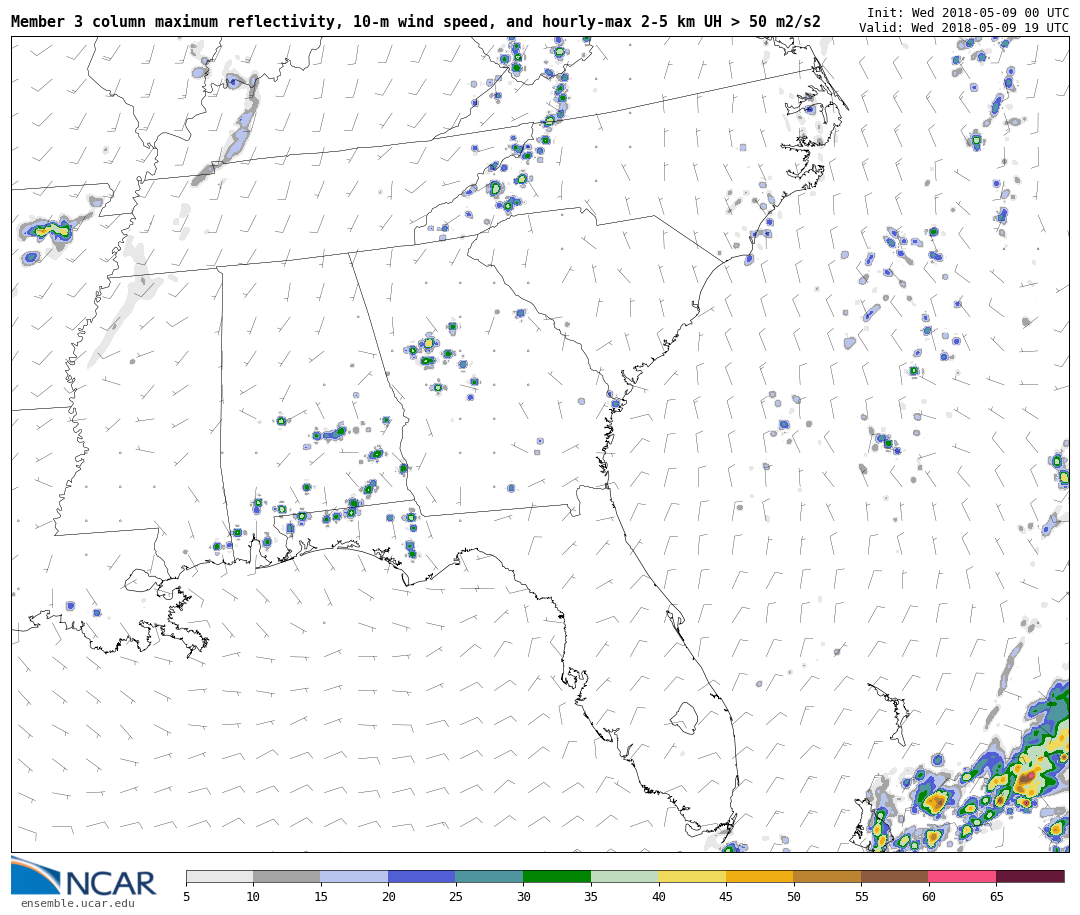Click the colorbar label 20

388,896
